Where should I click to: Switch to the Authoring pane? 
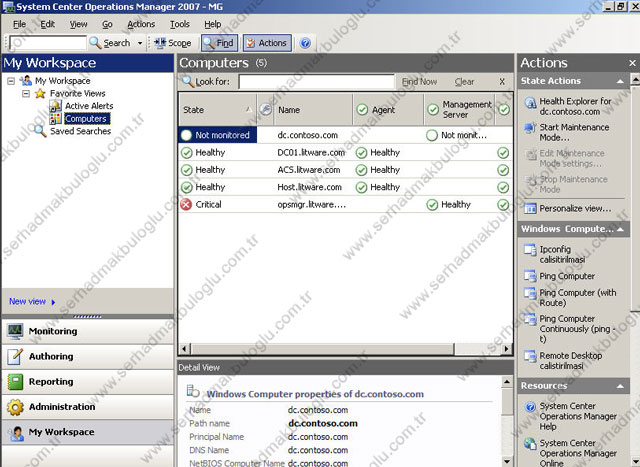(87, 356)
